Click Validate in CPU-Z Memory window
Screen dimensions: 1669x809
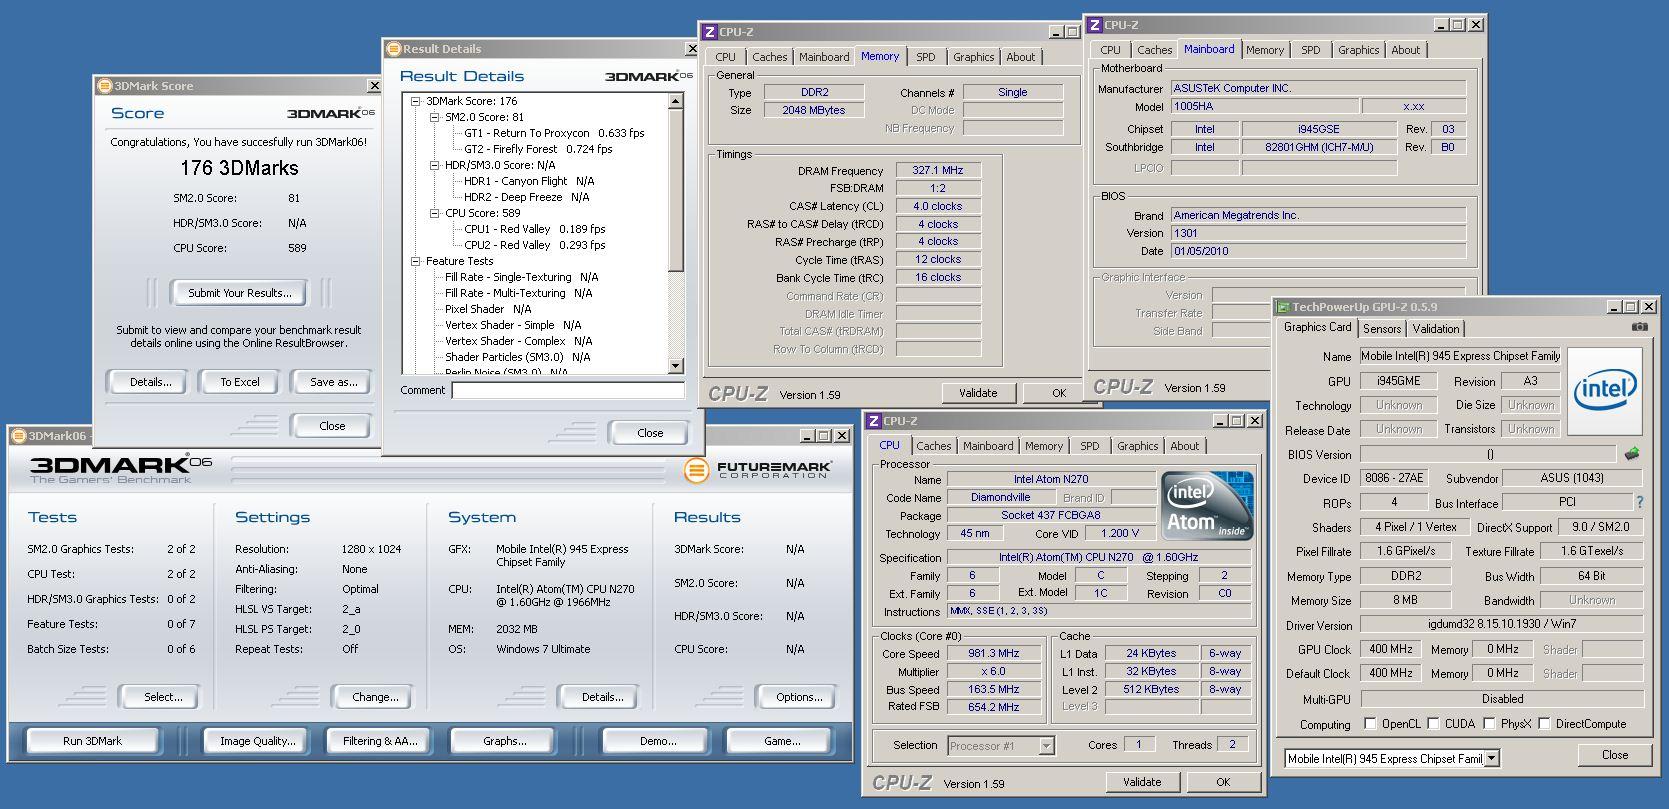pyautogui.click(x=978, y=393)
